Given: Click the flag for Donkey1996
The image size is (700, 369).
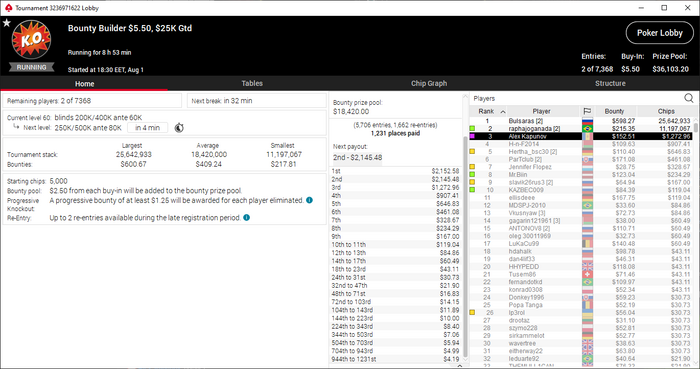Looking at the screenshot, I should pyautogui.click(x=588, y=297).
